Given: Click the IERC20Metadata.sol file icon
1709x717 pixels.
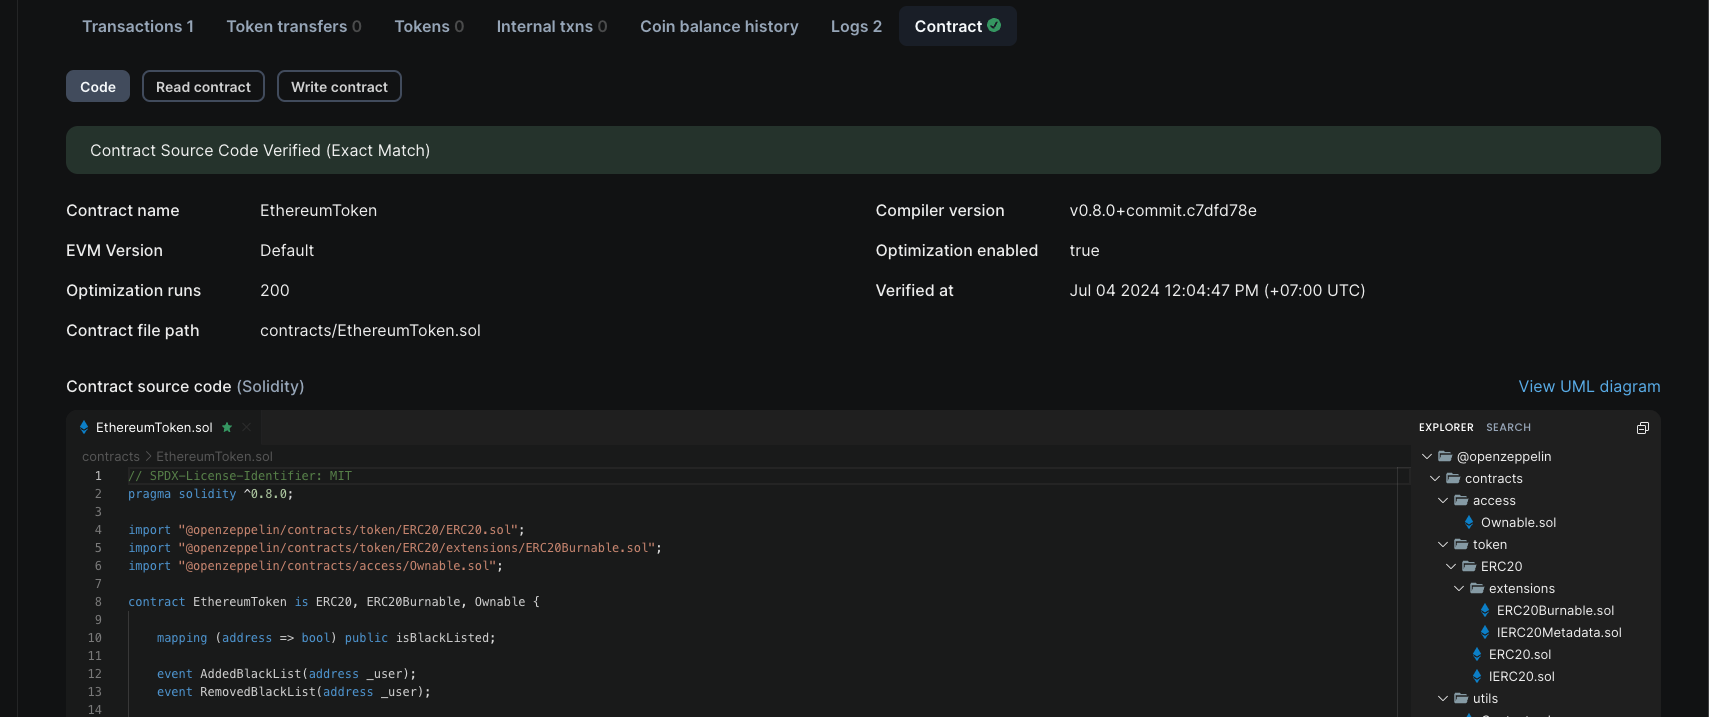Looking at the screenshot, I should click(1485, 632).
